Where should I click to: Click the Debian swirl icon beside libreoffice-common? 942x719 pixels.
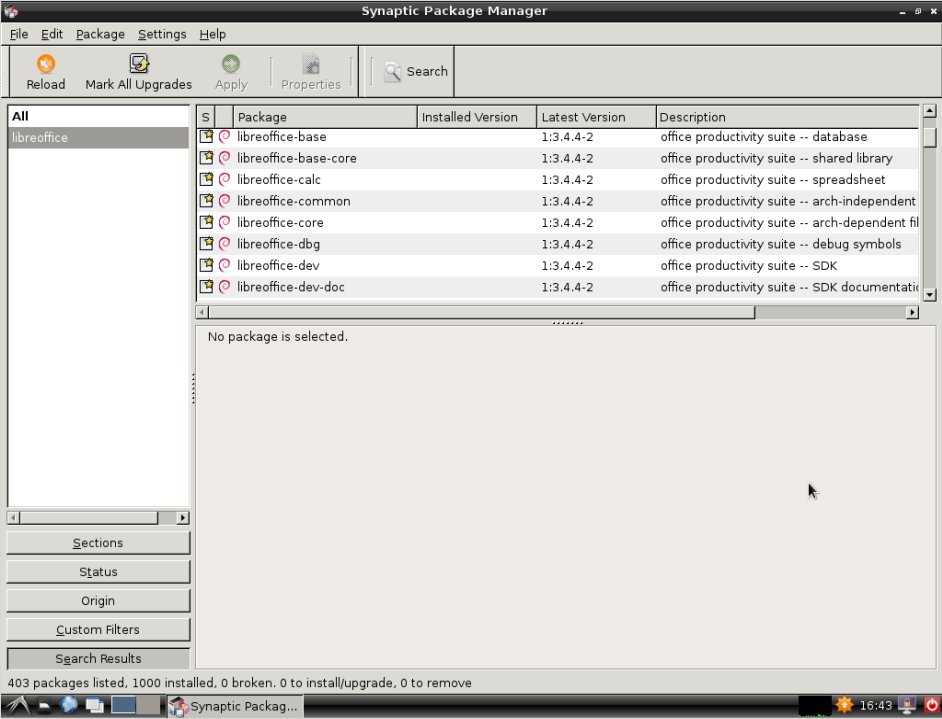click(224, 201)
